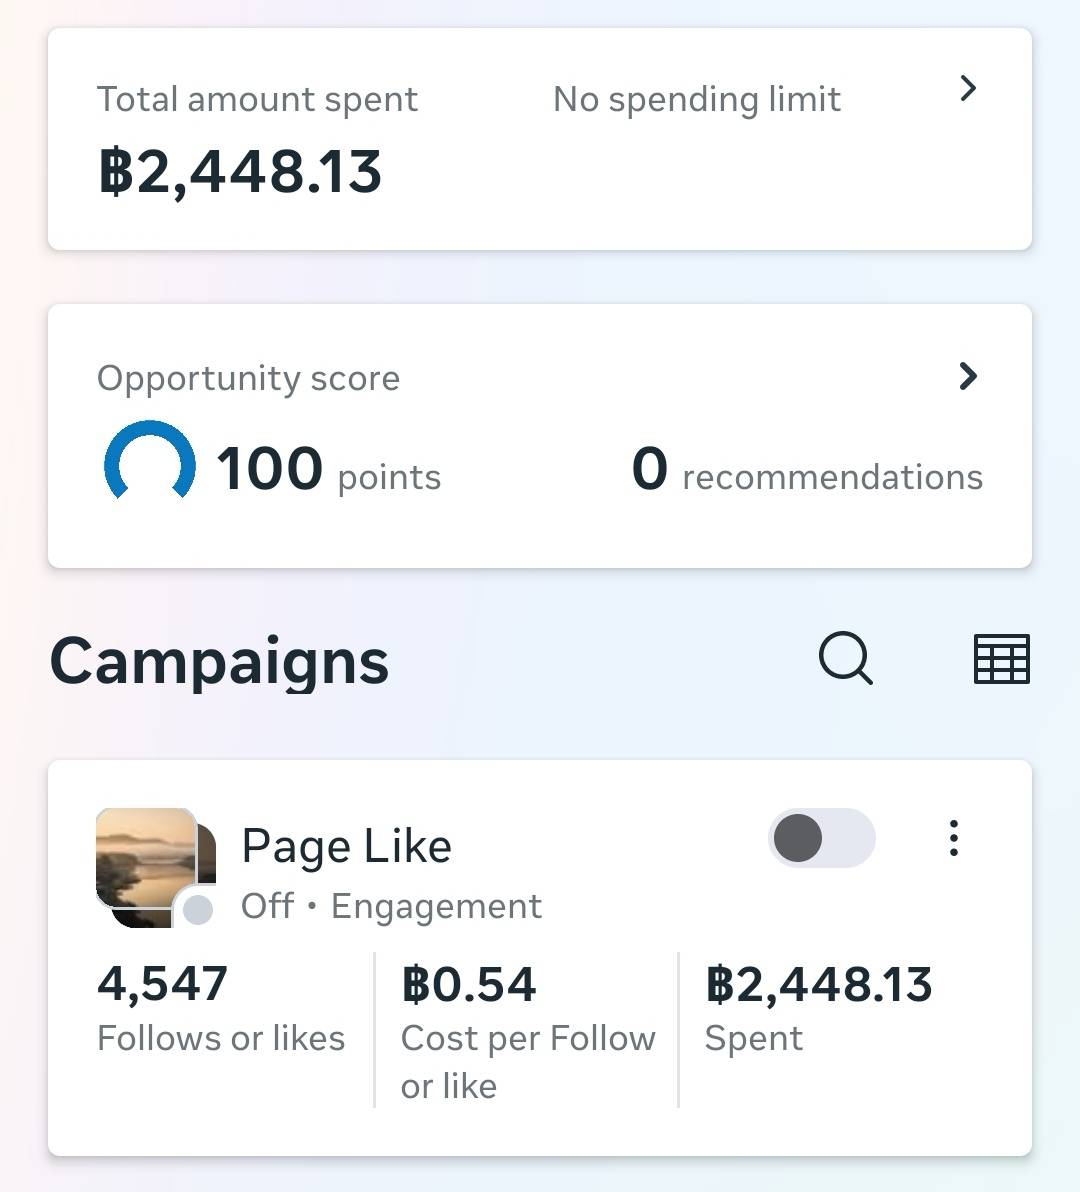Image resolution: width=1080 pixels, height=1192 pixels.
Task: Click the opportunity score gauge icon
Action: 150,462
